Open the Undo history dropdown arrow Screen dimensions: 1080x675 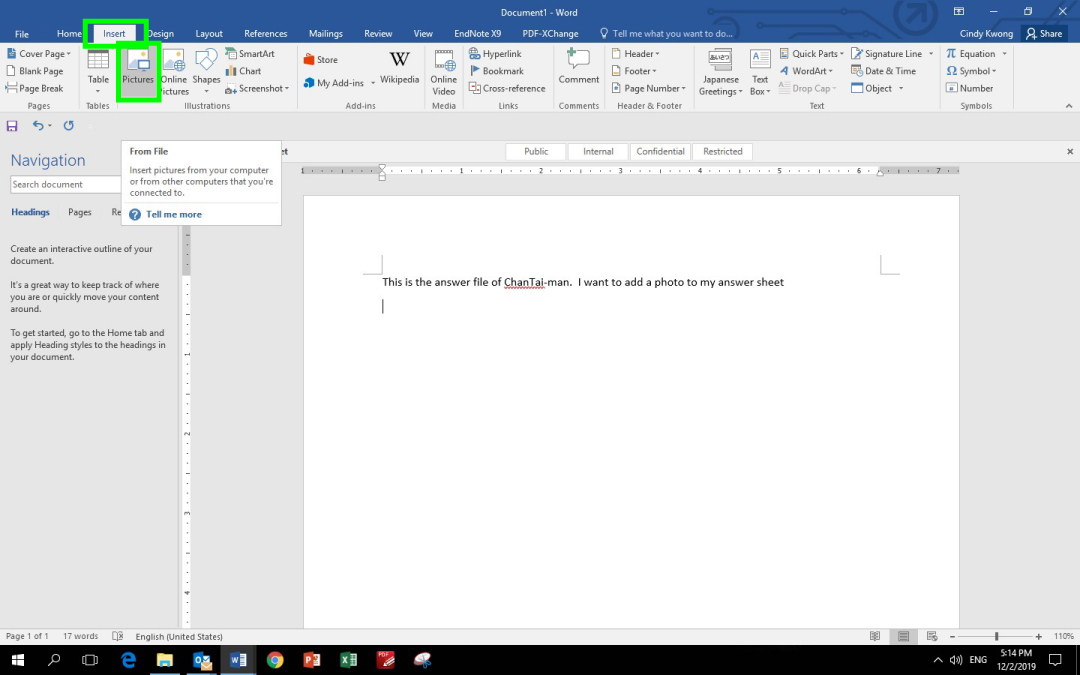pos(50,125)
